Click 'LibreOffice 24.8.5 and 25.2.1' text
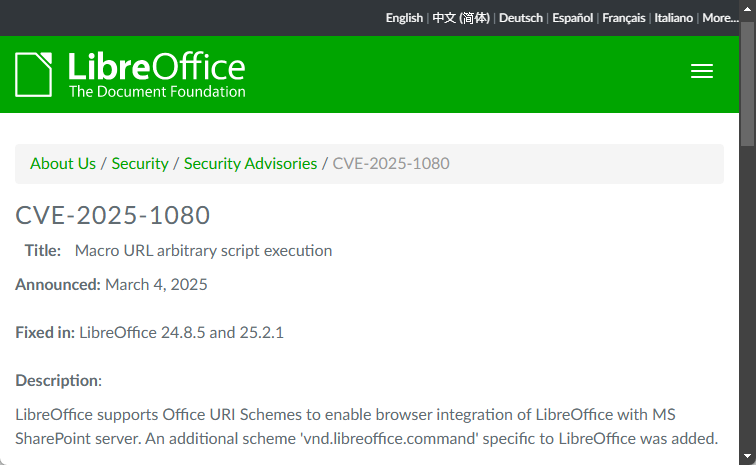This screenshot has height=465, width=756. tap(181, 333)
